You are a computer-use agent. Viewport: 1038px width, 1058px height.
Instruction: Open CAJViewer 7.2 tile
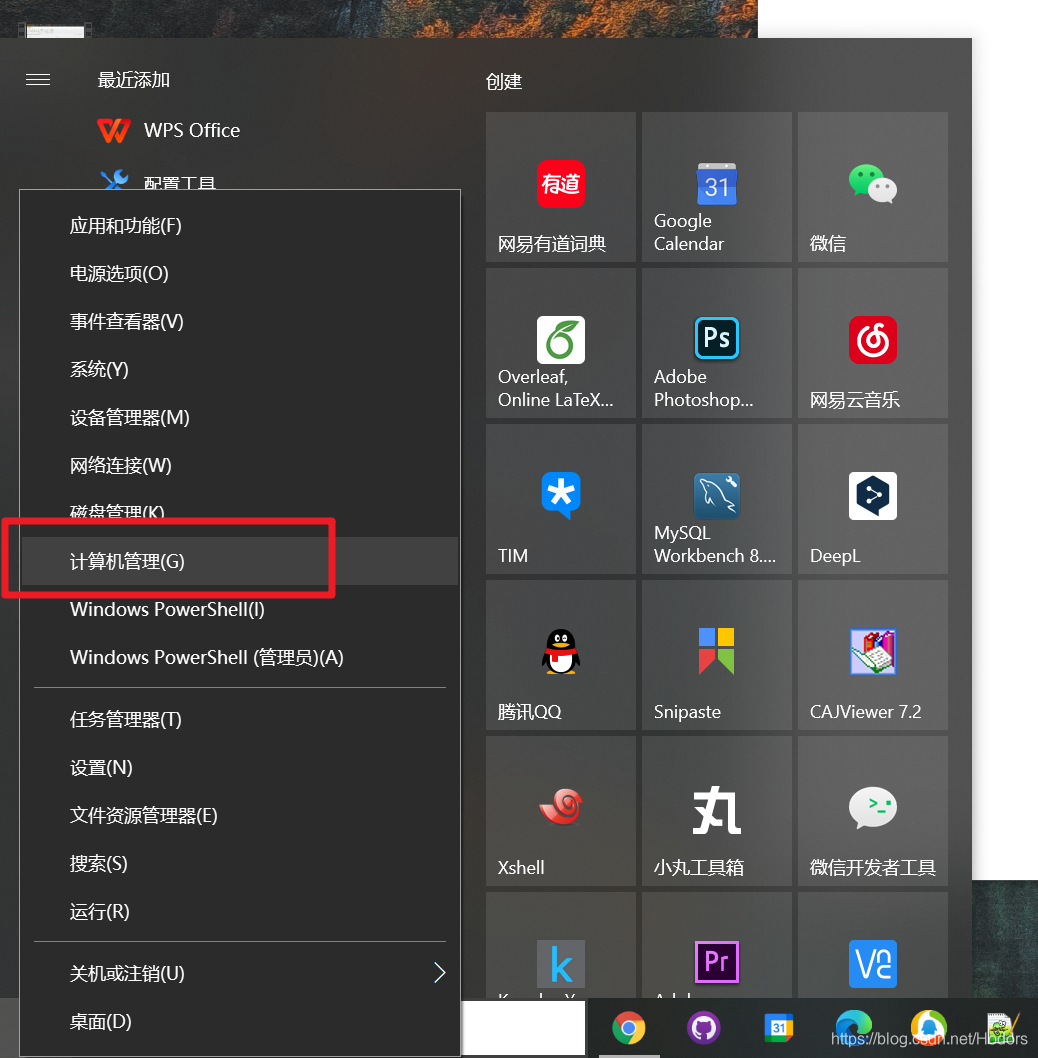pyautogui.click(x=873, y=655)
